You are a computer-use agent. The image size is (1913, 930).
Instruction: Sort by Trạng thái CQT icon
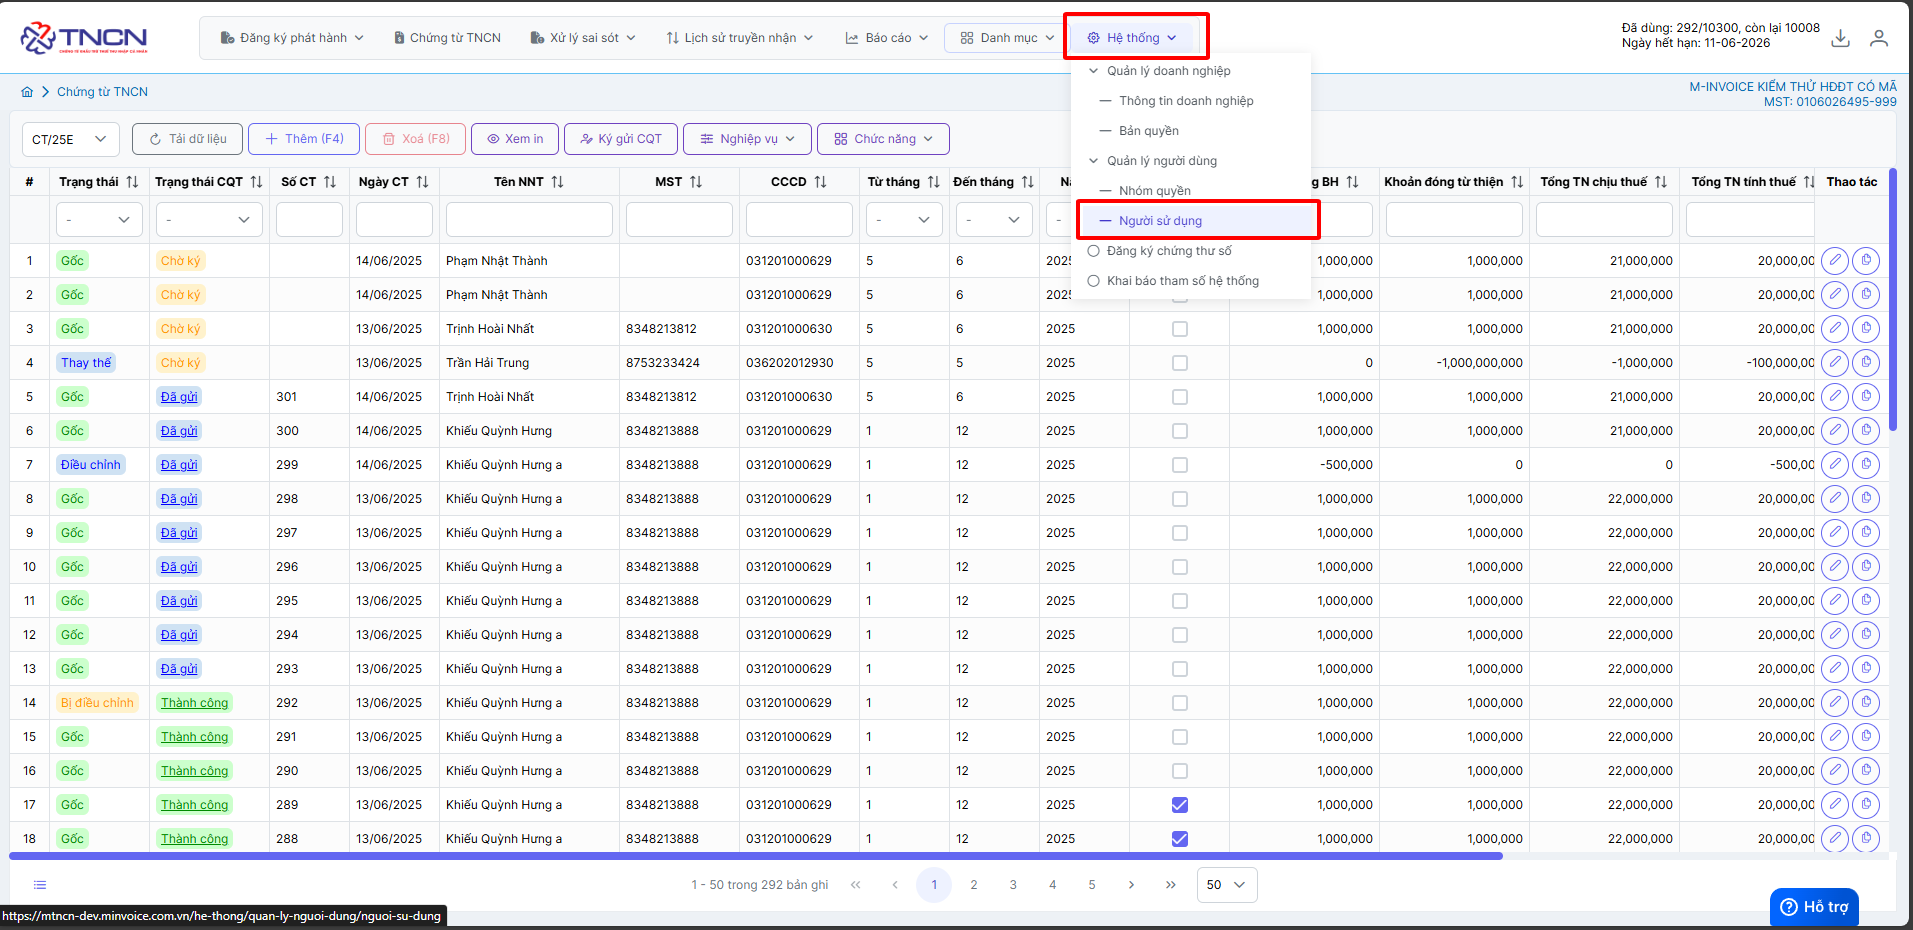(x=256, y=182)
